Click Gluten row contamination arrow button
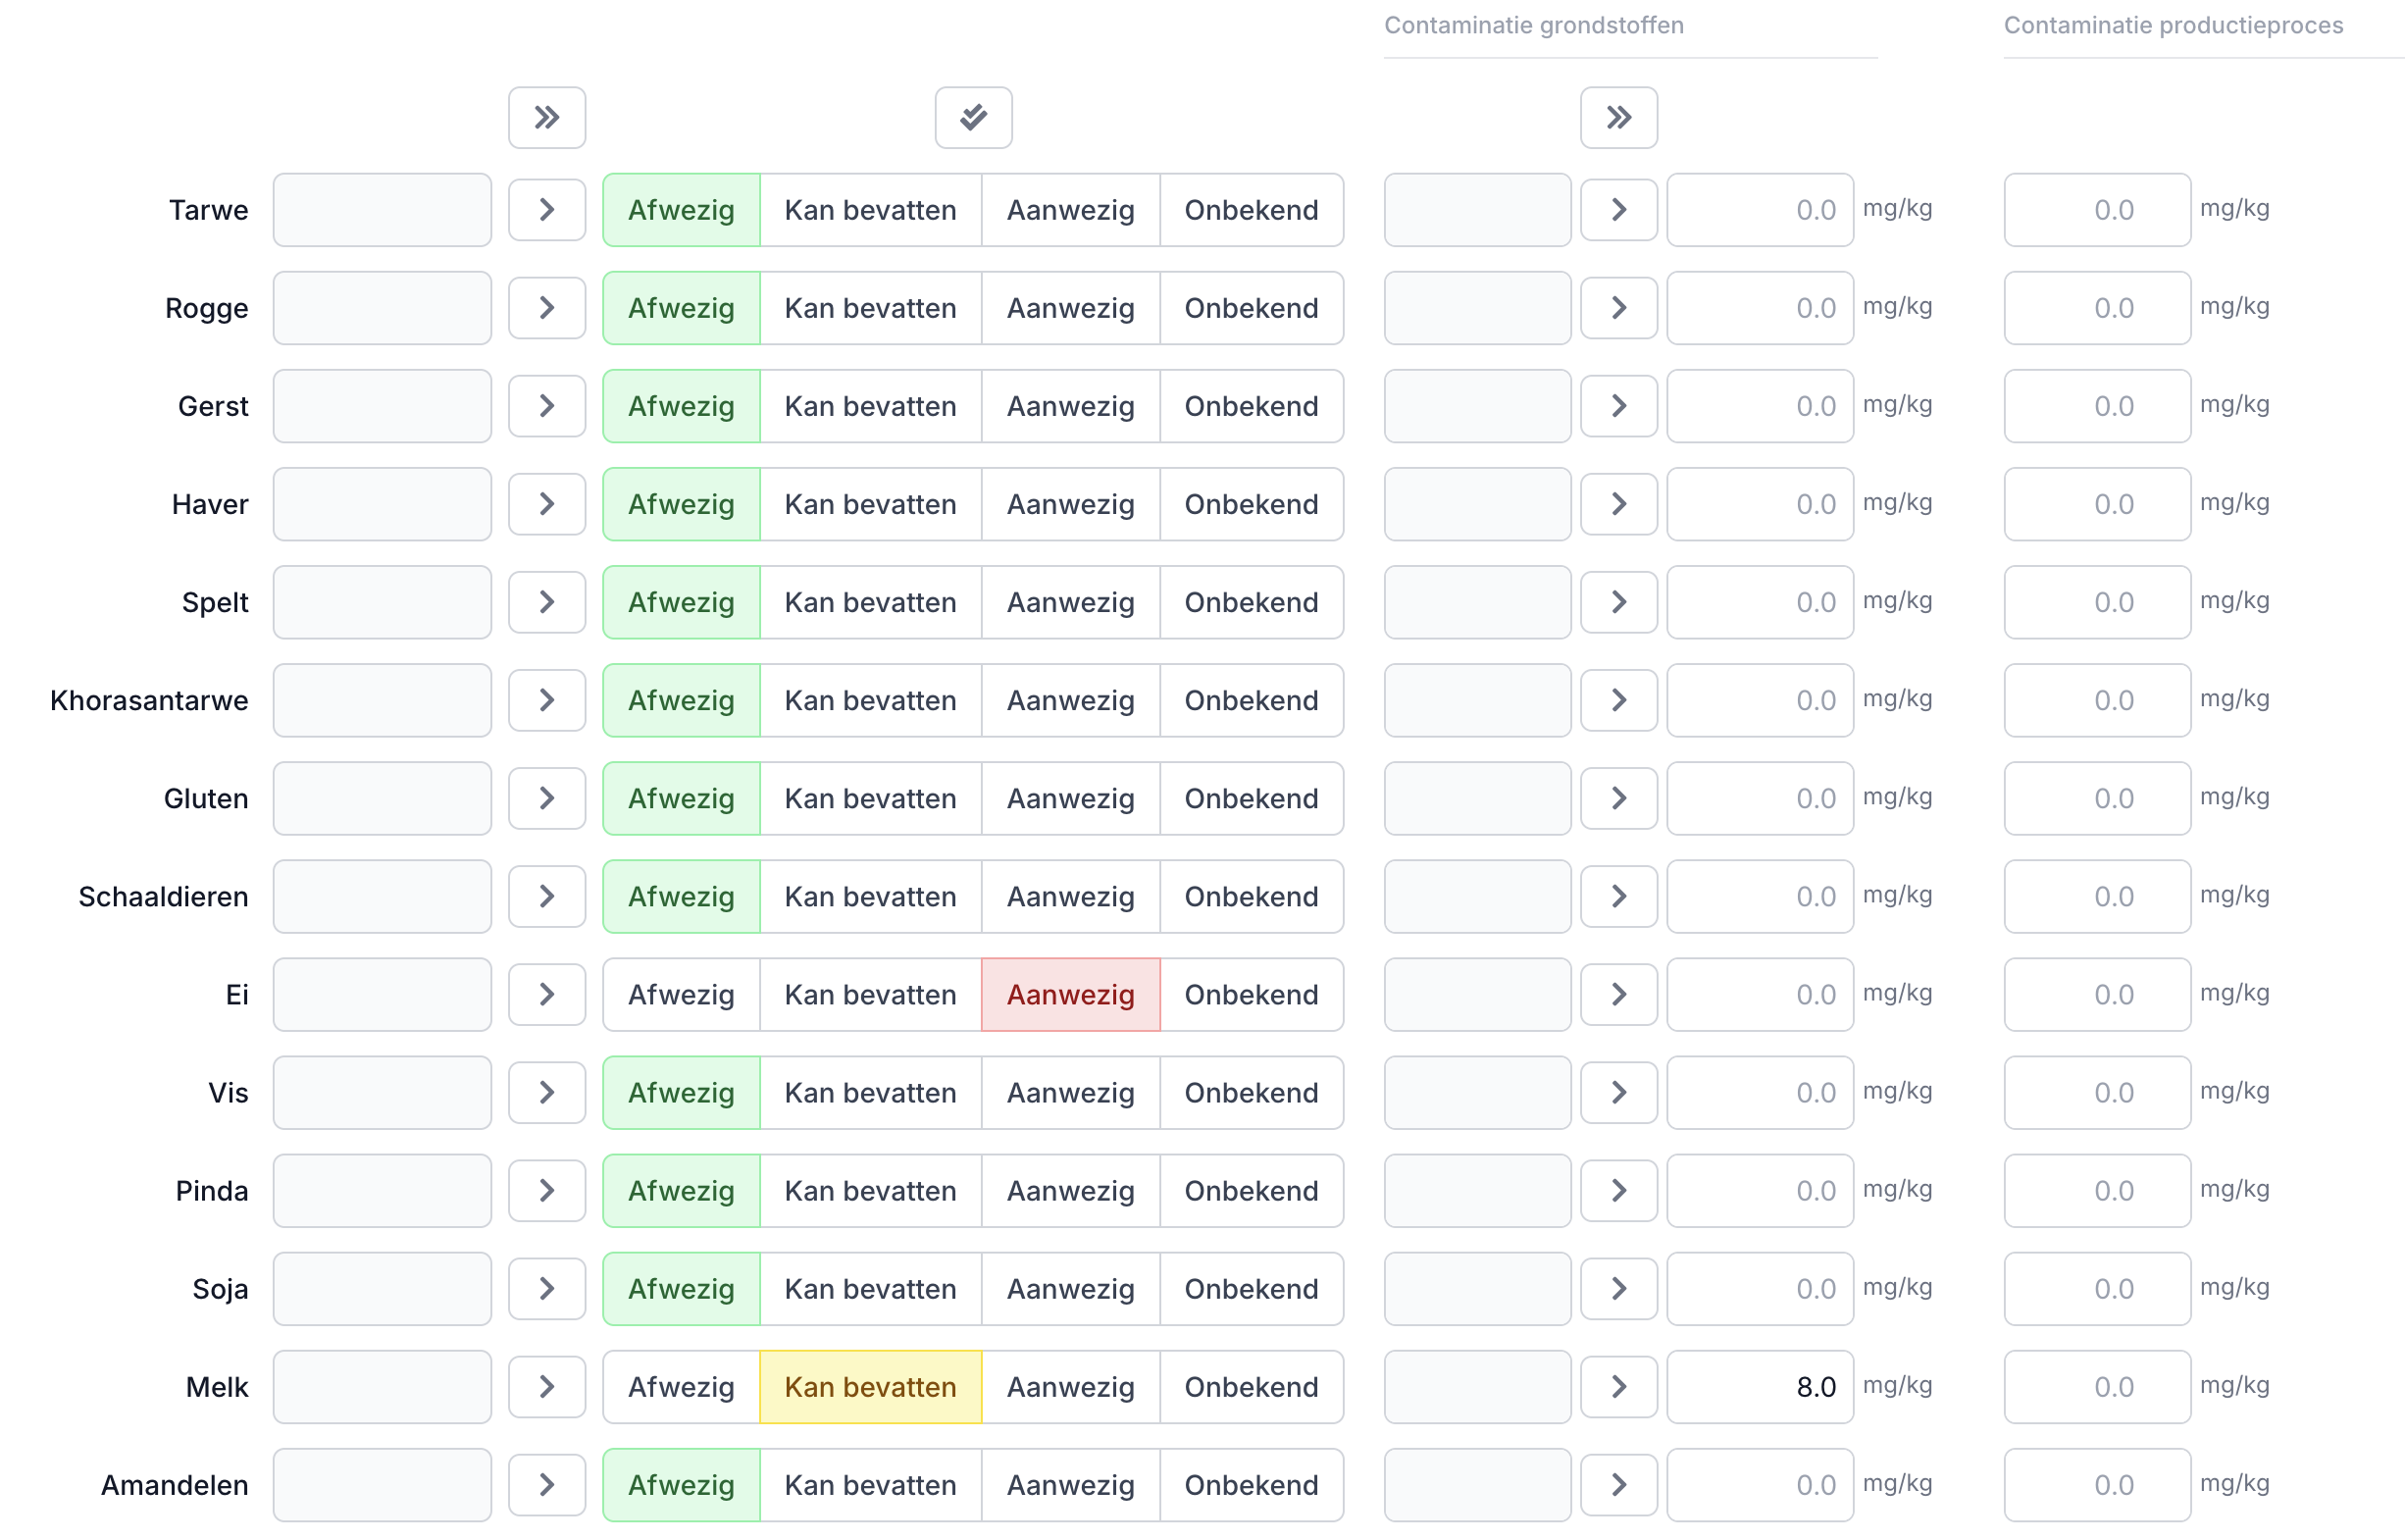Screen dimensions: 2405x1540 pos(1618,798)
